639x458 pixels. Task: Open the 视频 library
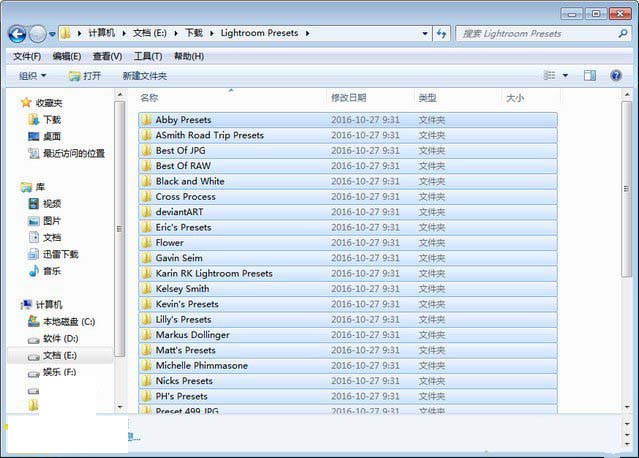[x=45, y=204]
